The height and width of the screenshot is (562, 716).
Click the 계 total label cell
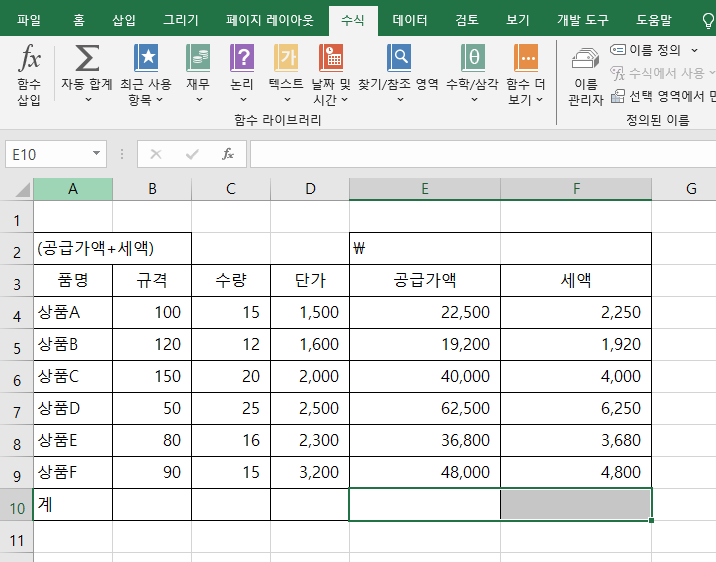(x=73, y=504)
